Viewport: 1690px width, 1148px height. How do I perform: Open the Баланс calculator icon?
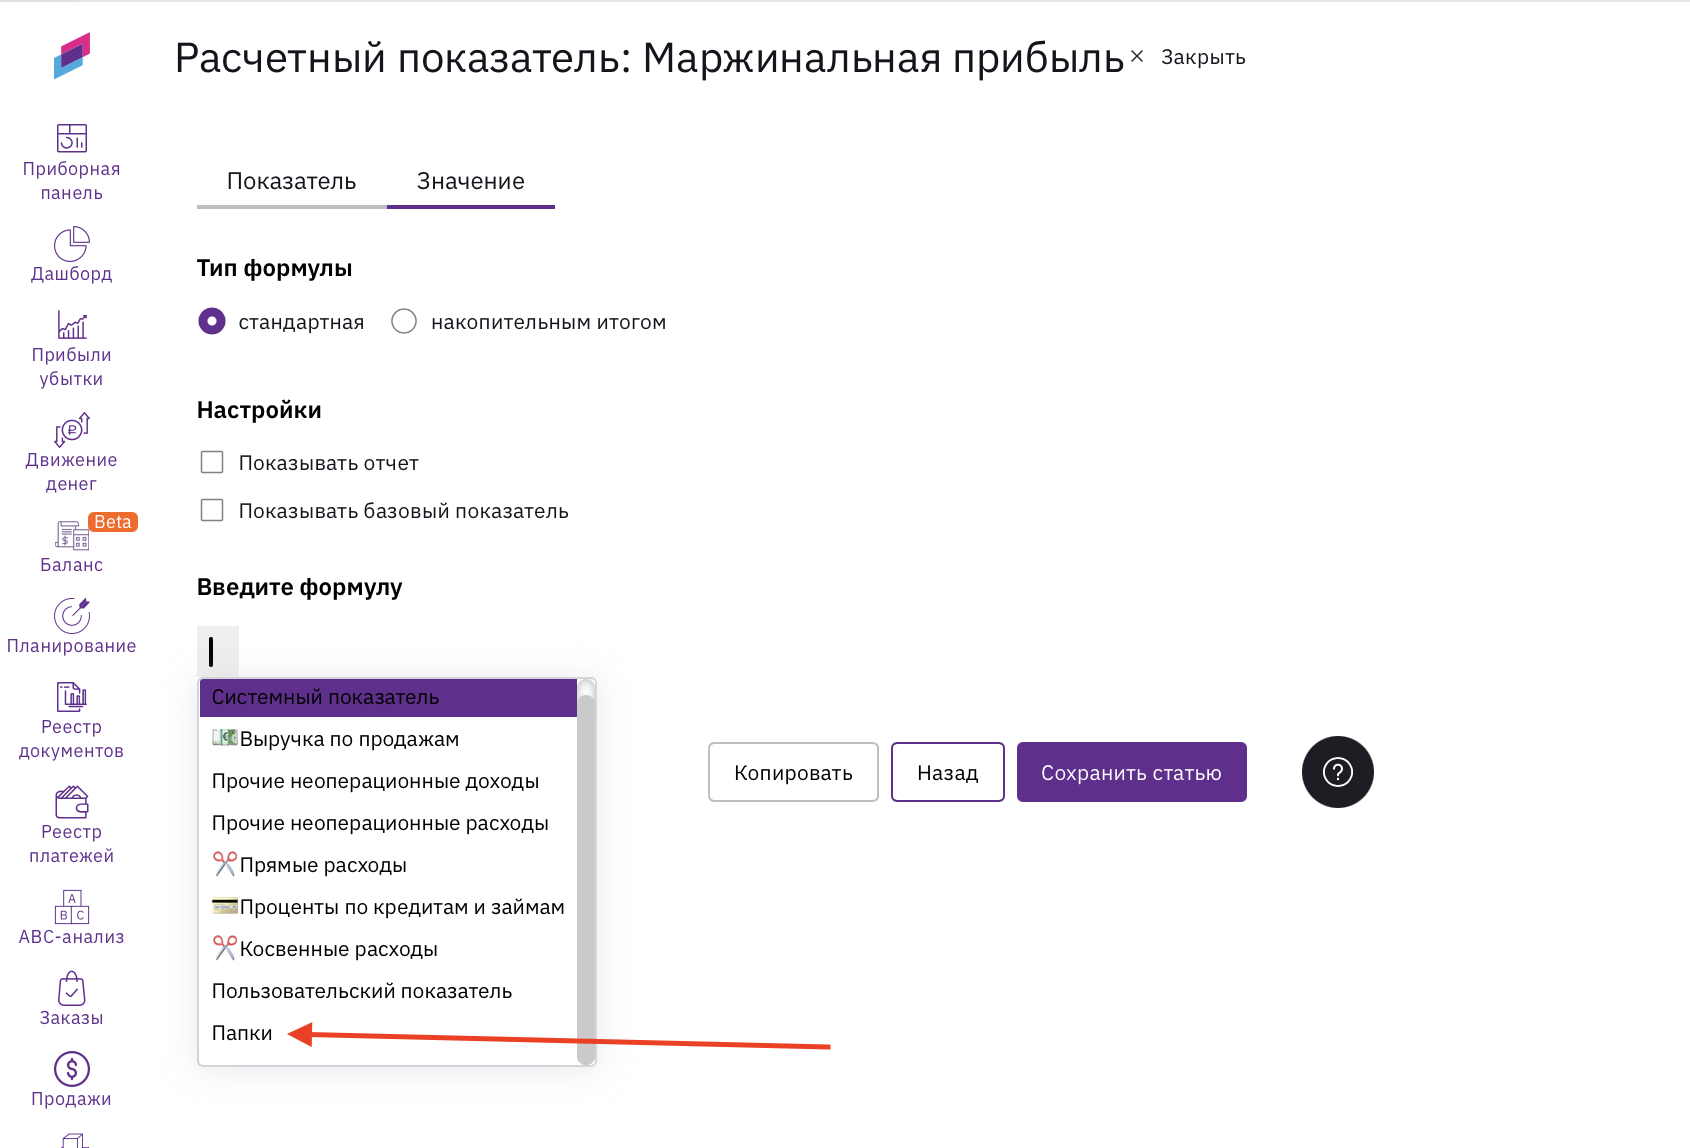tap(71, 536)
